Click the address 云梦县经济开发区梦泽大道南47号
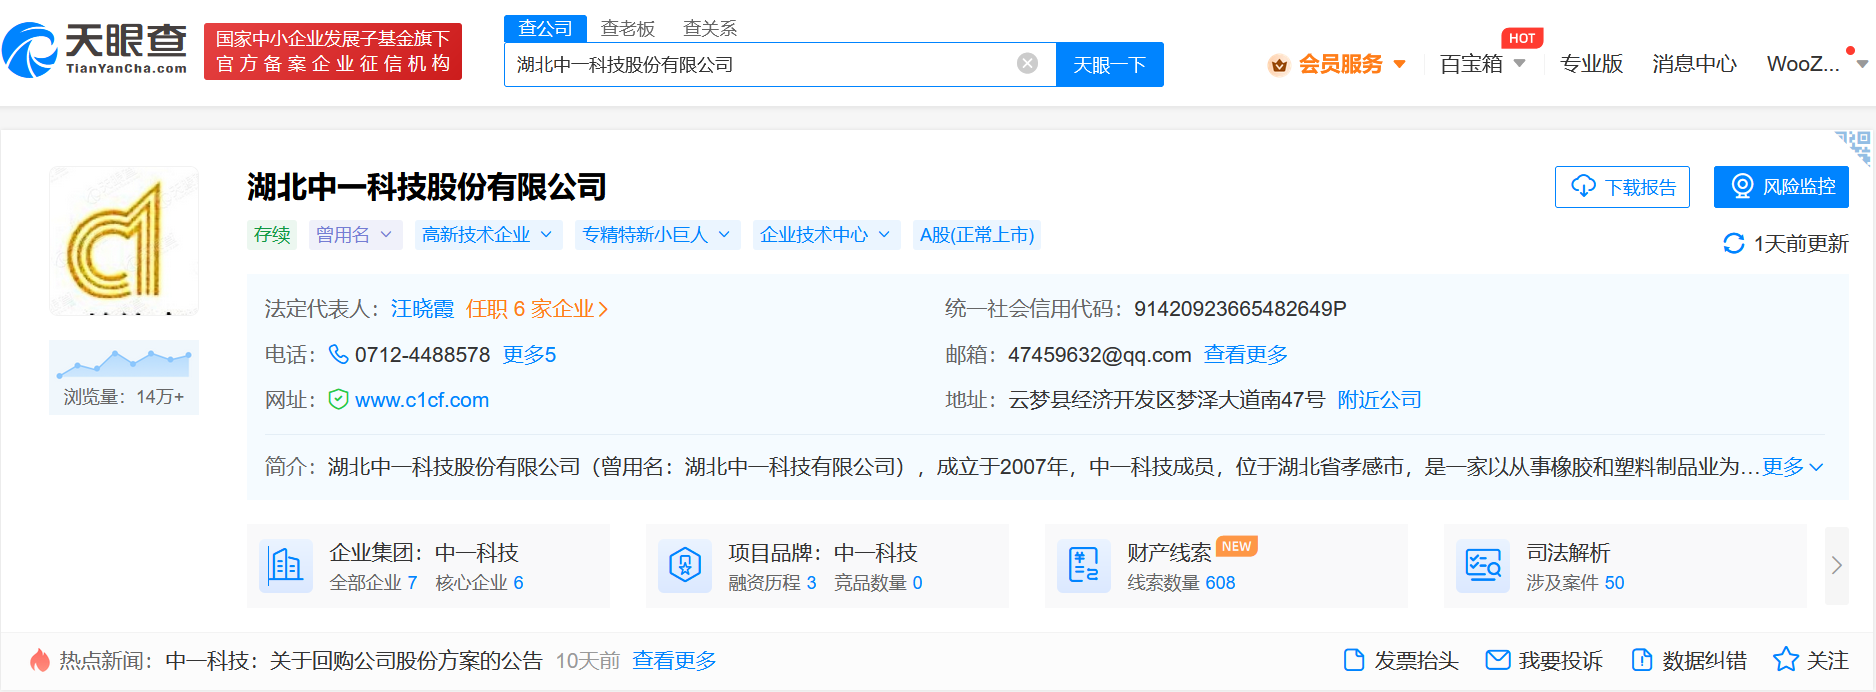Screen dimensions: 1876x692 tap(1167, 400)
